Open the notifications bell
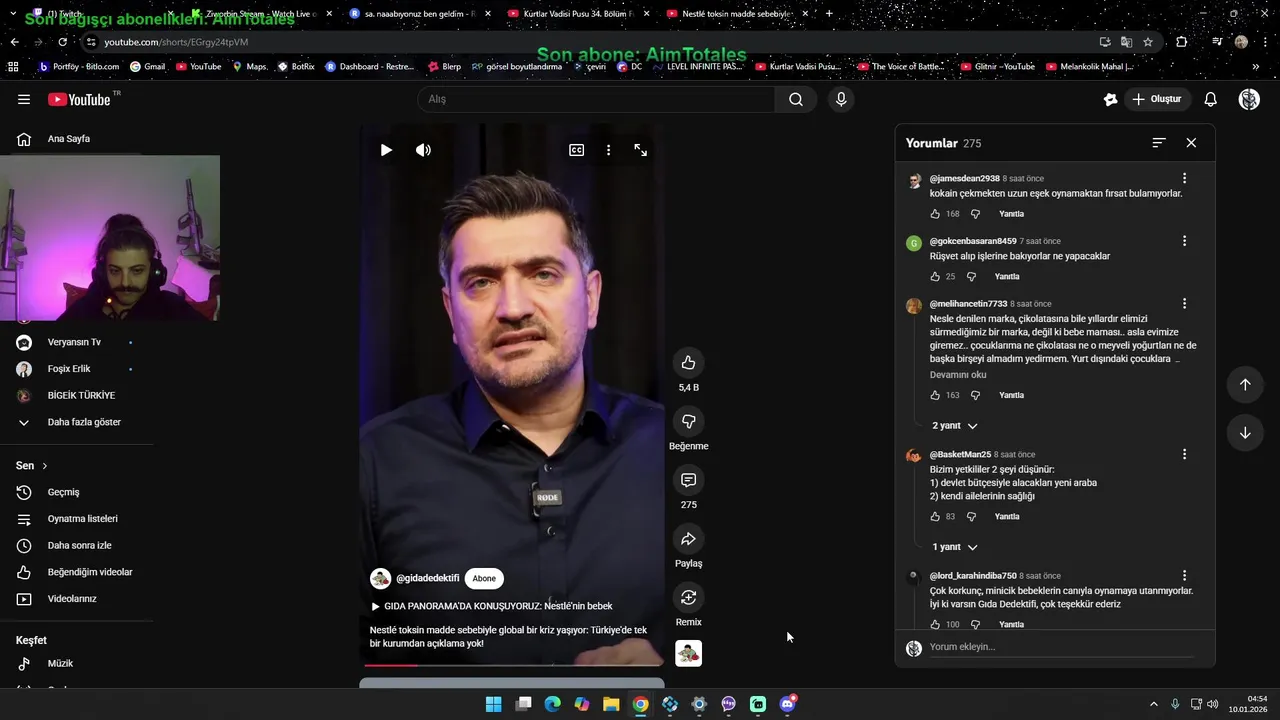Screen dimensions: 1280x720 pyautogui.click(x=1210, y=99)
